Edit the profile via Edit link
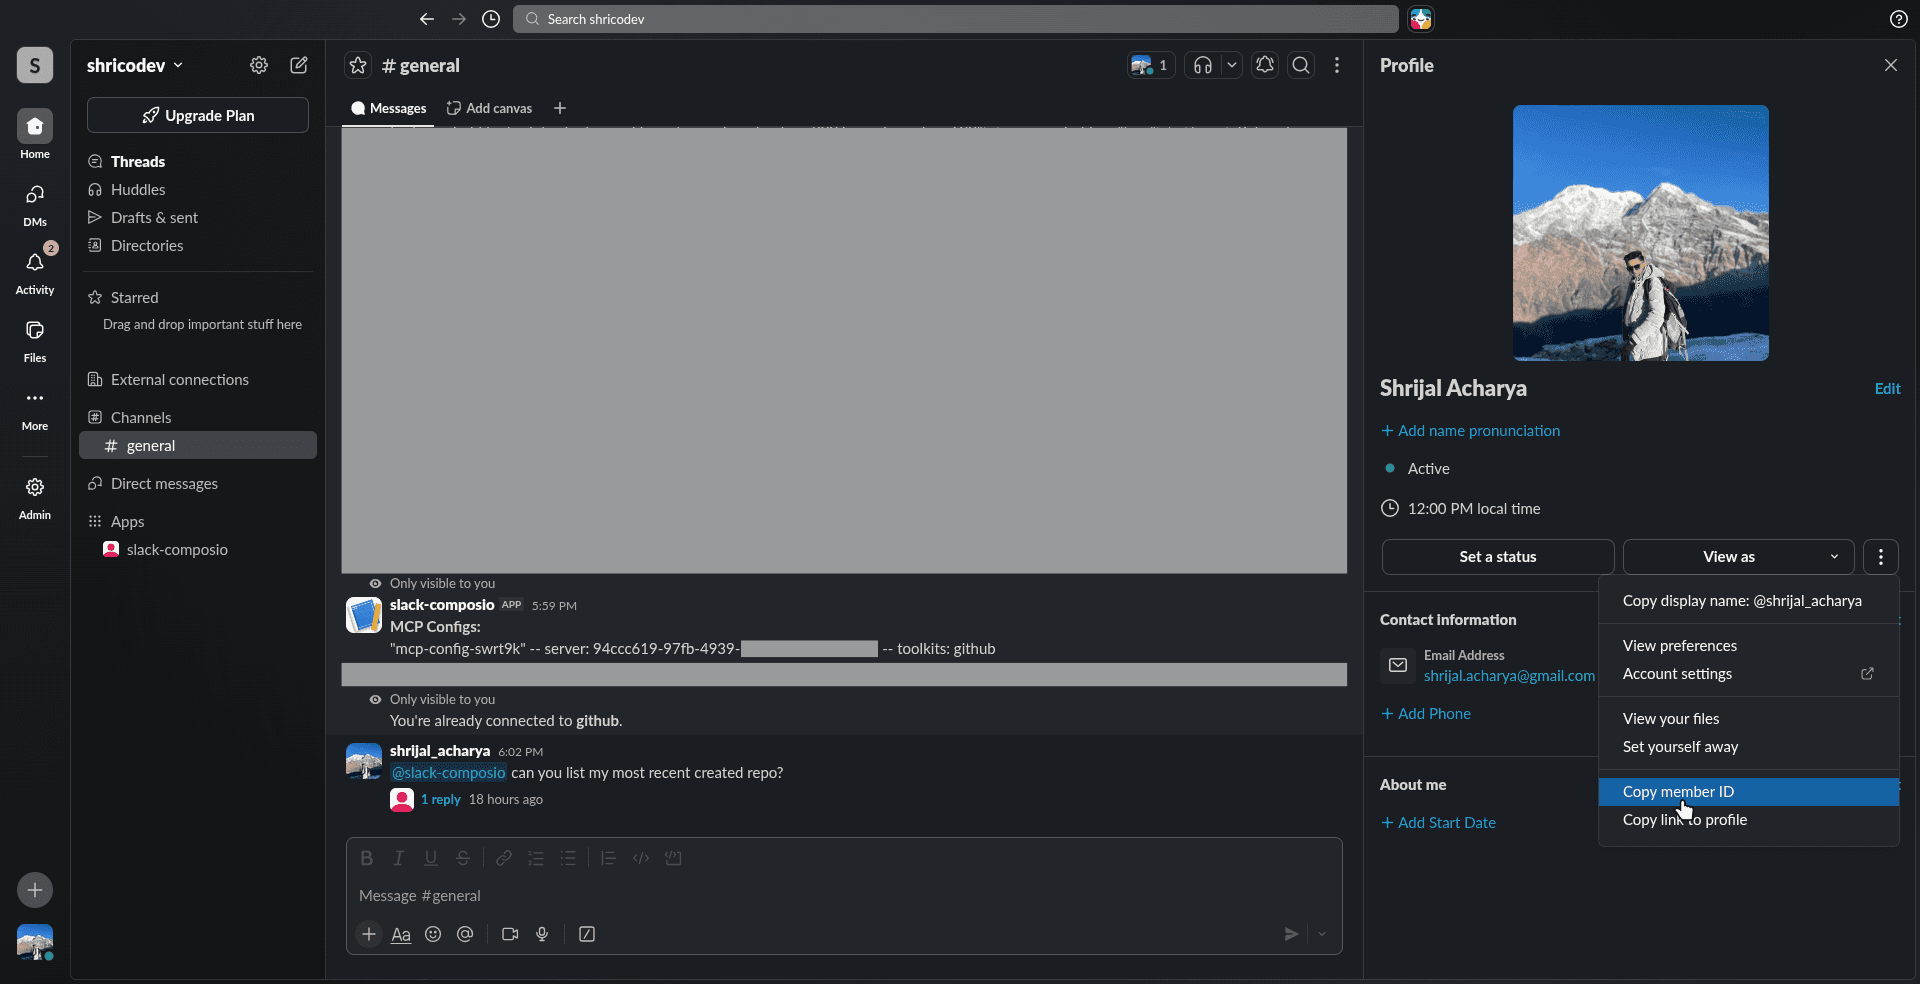This screenshot has width=1920, height=984. [x=1887, y=389]
